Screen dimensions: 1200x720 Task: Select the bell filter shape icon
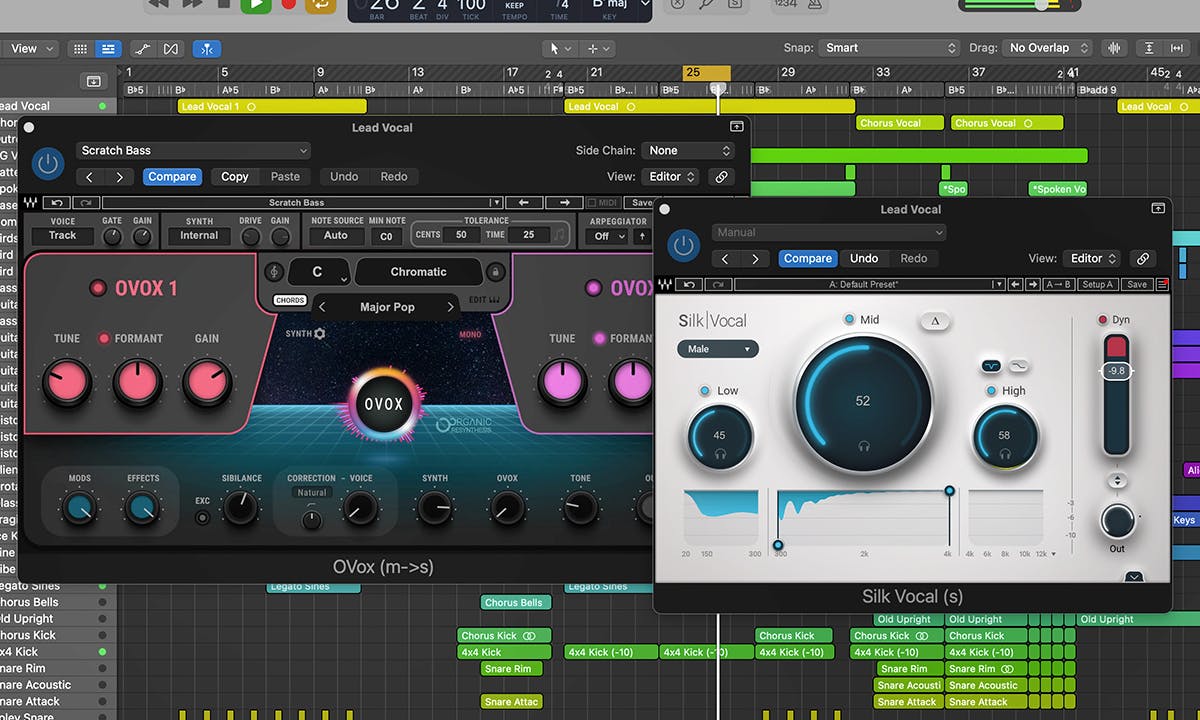[x=992, y=365]
